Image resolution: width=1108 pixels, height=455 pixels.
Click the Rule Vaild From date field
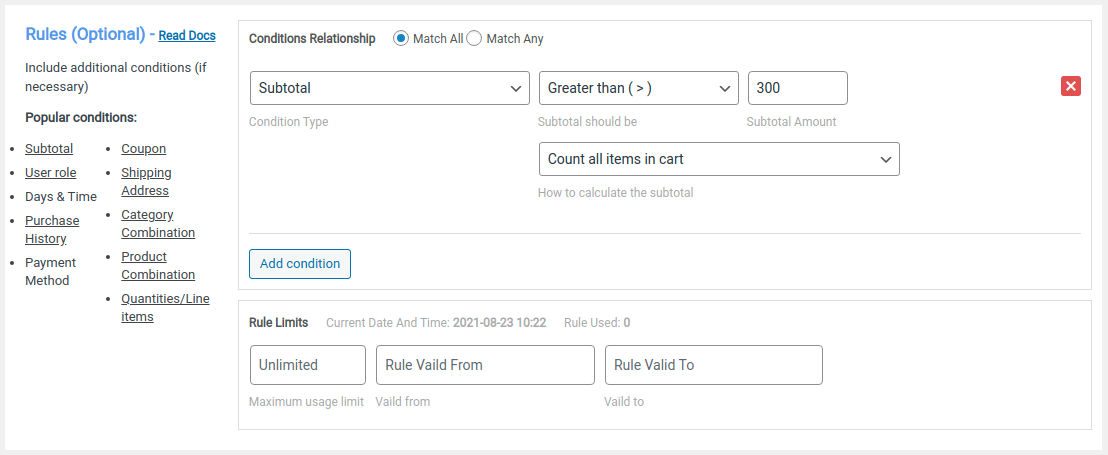[484, 365]
